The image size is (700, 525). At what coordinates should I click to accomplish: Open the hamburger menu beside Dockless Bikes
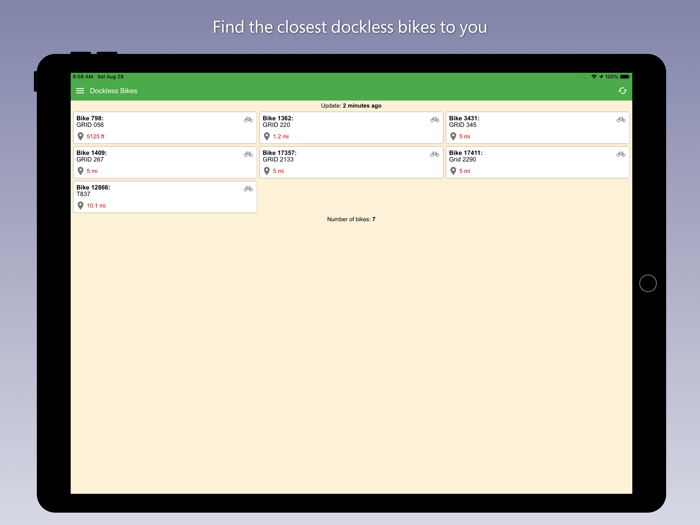pyautogui.click(x=80, y=91)
